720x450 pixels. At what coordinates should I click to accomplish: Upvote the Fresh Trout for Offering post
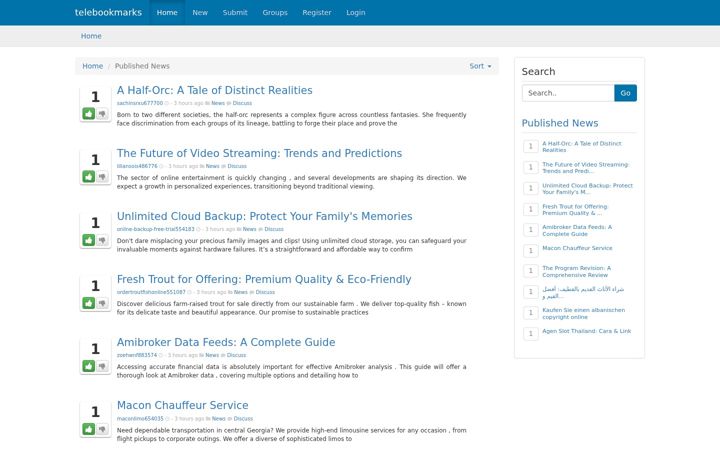point(89,303)
